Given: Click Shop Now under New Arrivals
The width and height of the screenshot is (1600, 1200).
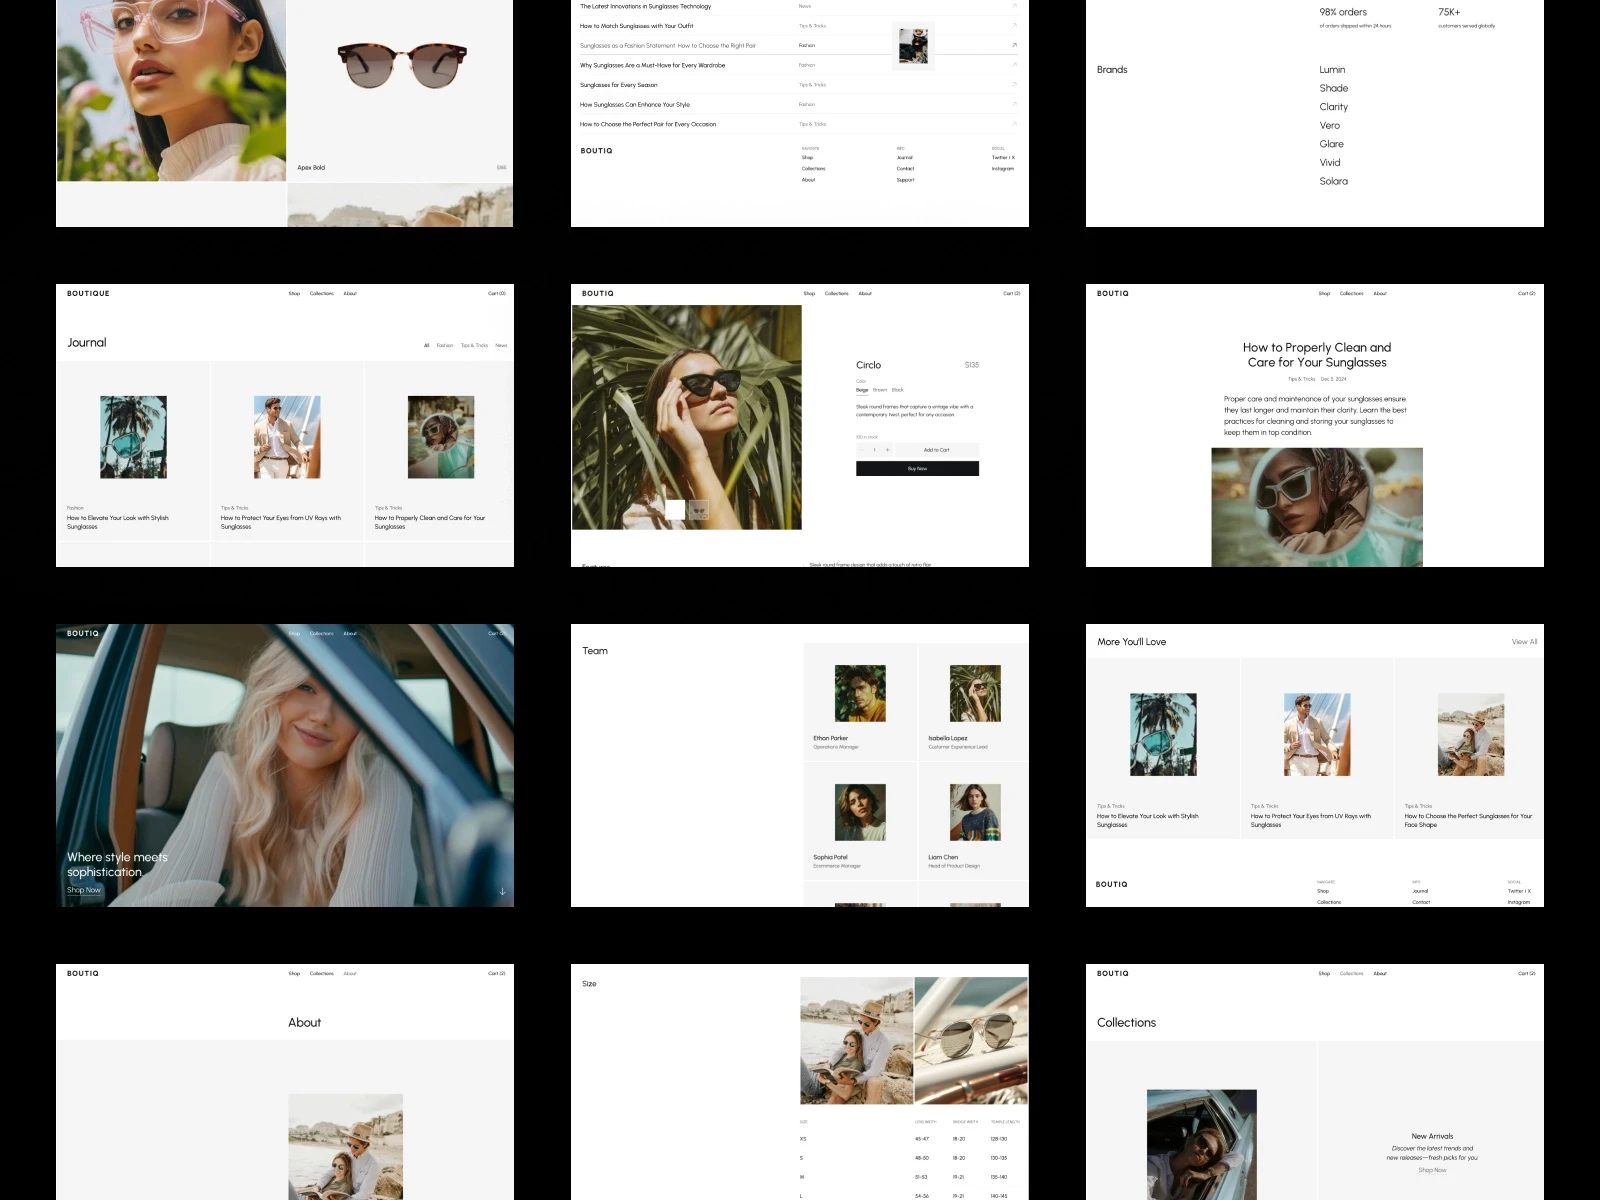Looking at the screenshot, I should [x=1432, y=1170].
